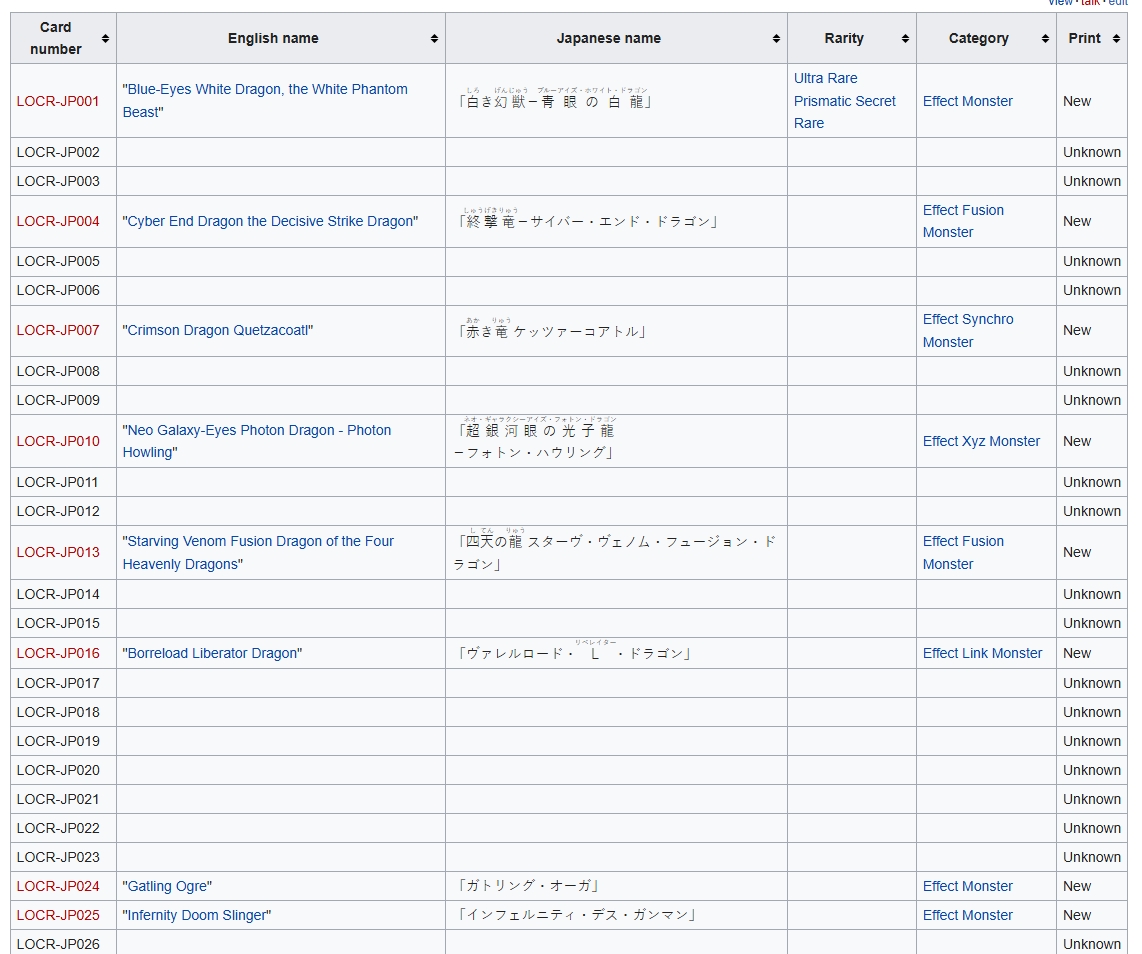Sort table by Print arrows
The height and width of the screenshot is (954, 1142).
[x=1116, y=39]
